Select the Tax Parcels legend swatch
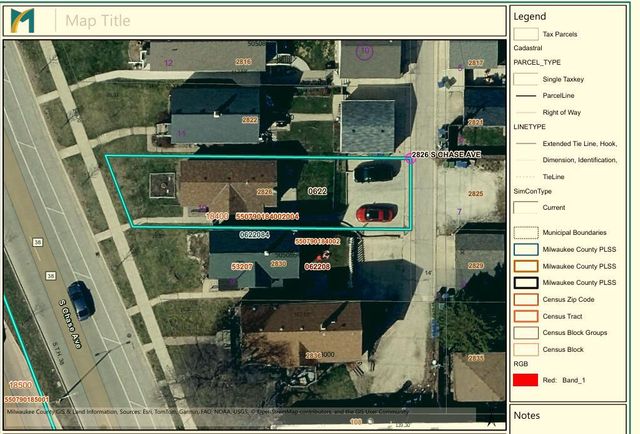The width and height of the screenshot is (640, 434). 526,34
